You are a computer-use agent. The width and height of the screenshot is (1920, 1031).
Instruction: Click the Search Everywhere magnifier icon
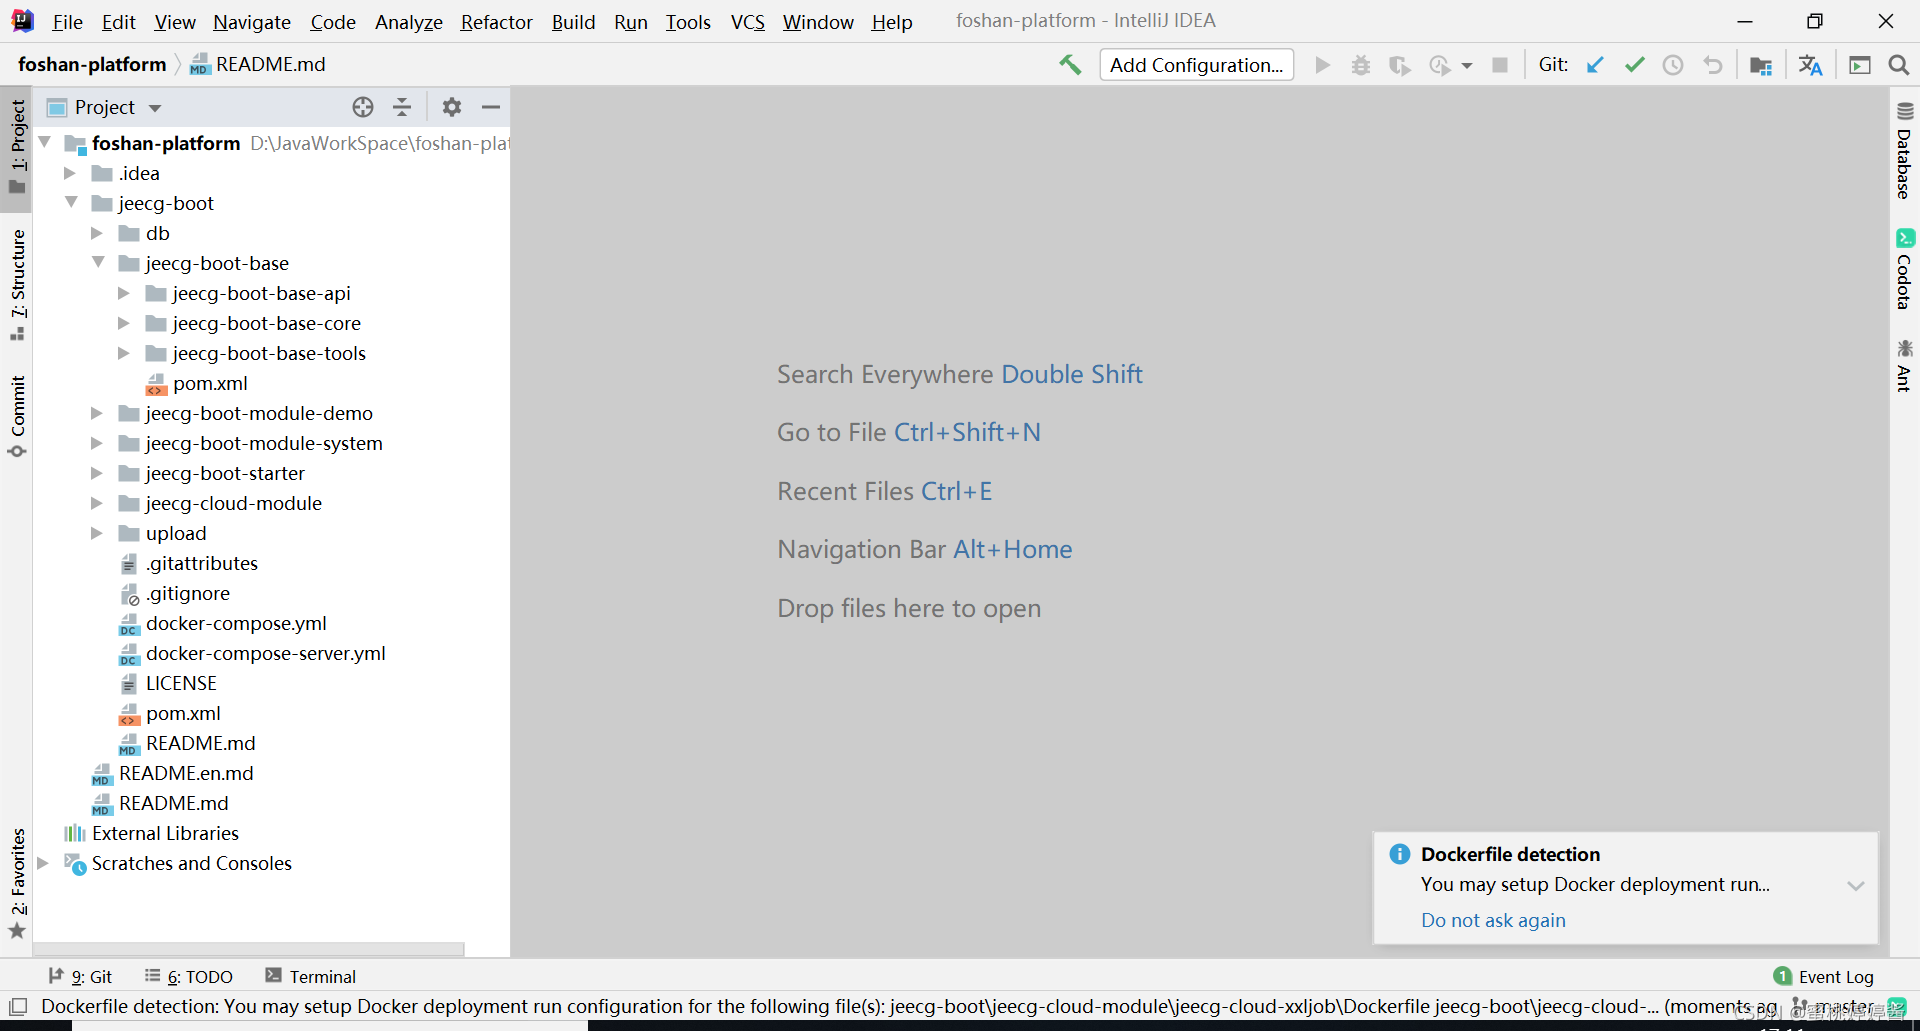point(1898,65)
